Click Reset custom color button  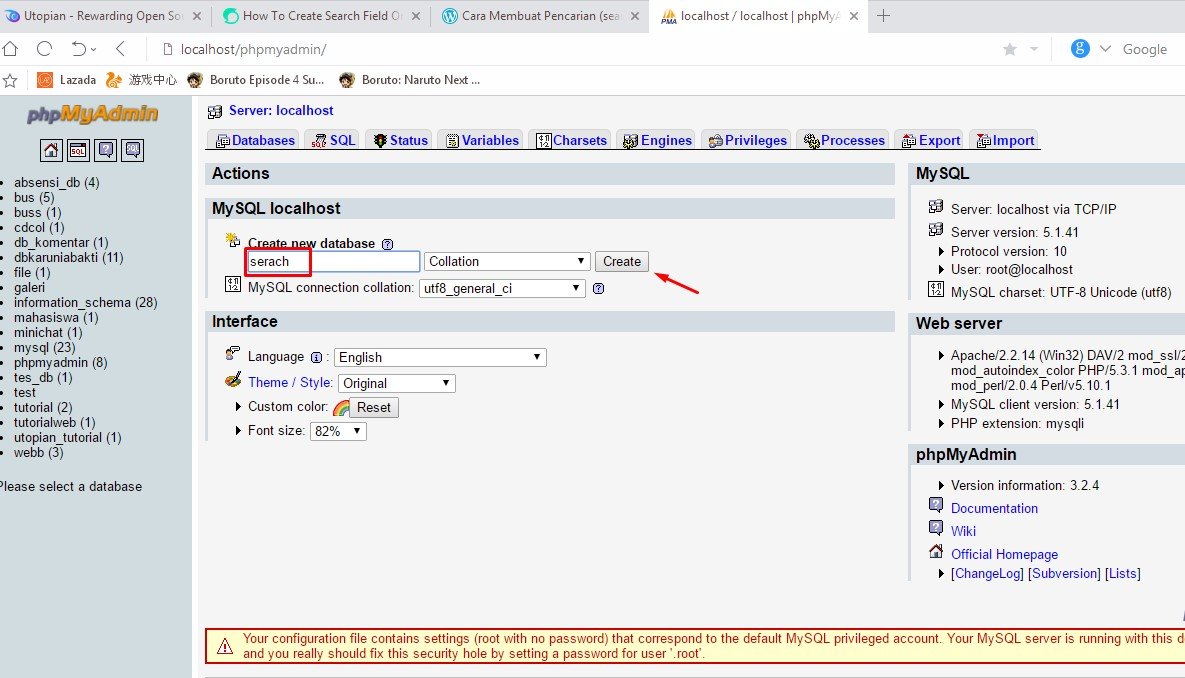(x=374, y=407)
